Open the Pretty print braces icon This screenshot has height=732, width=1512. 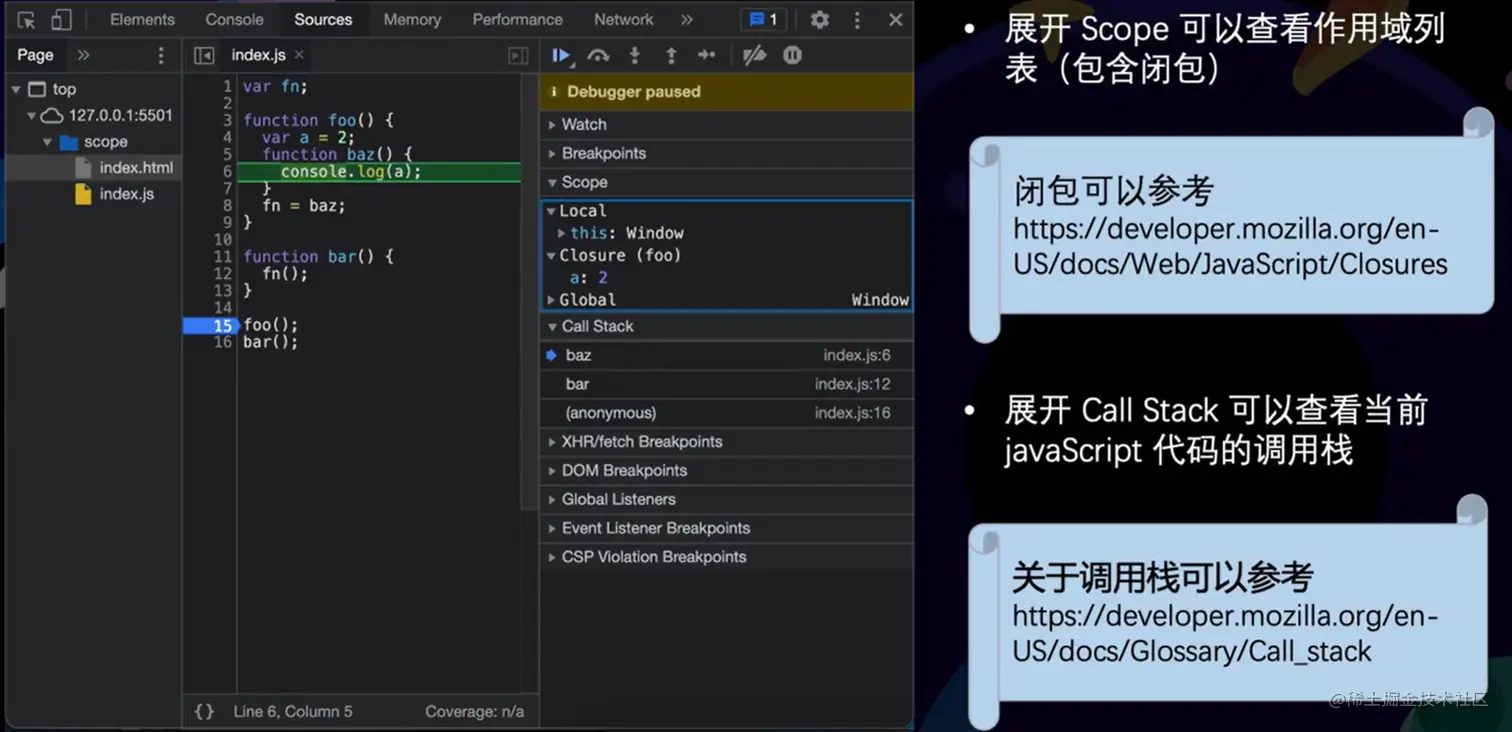[x=204, y=711]
